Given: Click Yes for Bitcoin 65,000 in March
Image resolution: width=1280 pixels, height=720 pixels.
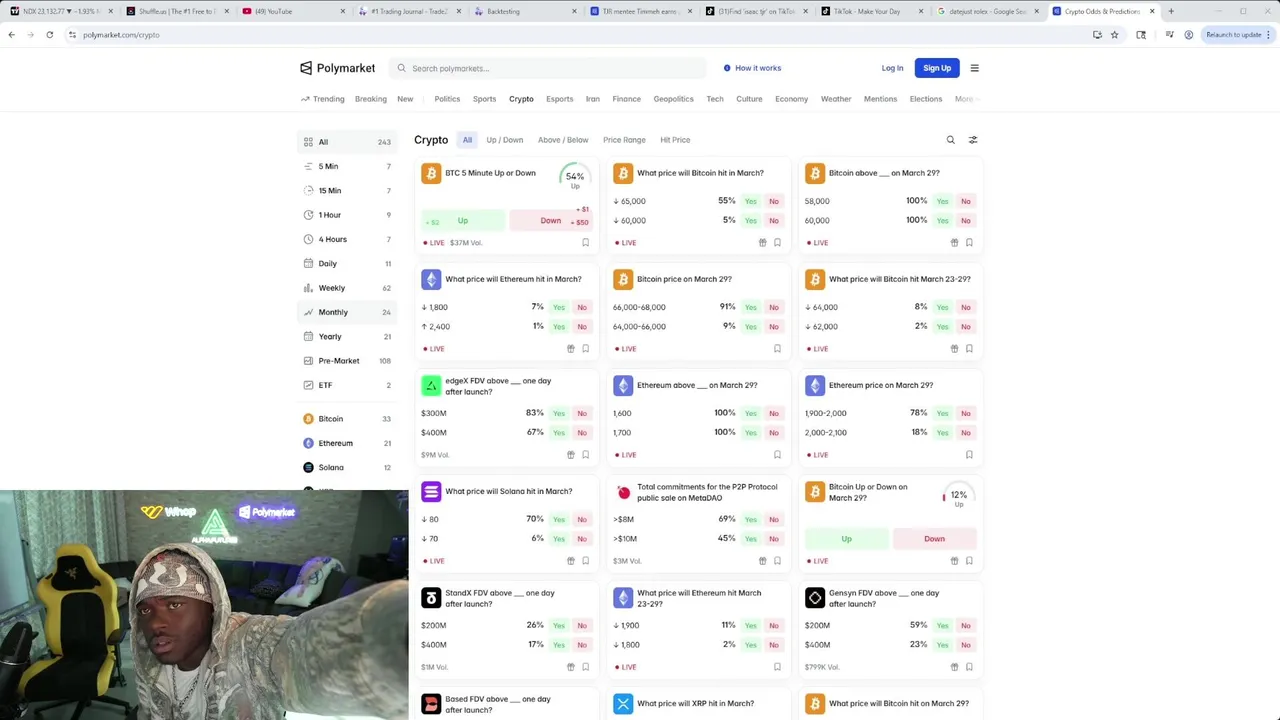Looking at the screenshot, I should coord(750,201).
